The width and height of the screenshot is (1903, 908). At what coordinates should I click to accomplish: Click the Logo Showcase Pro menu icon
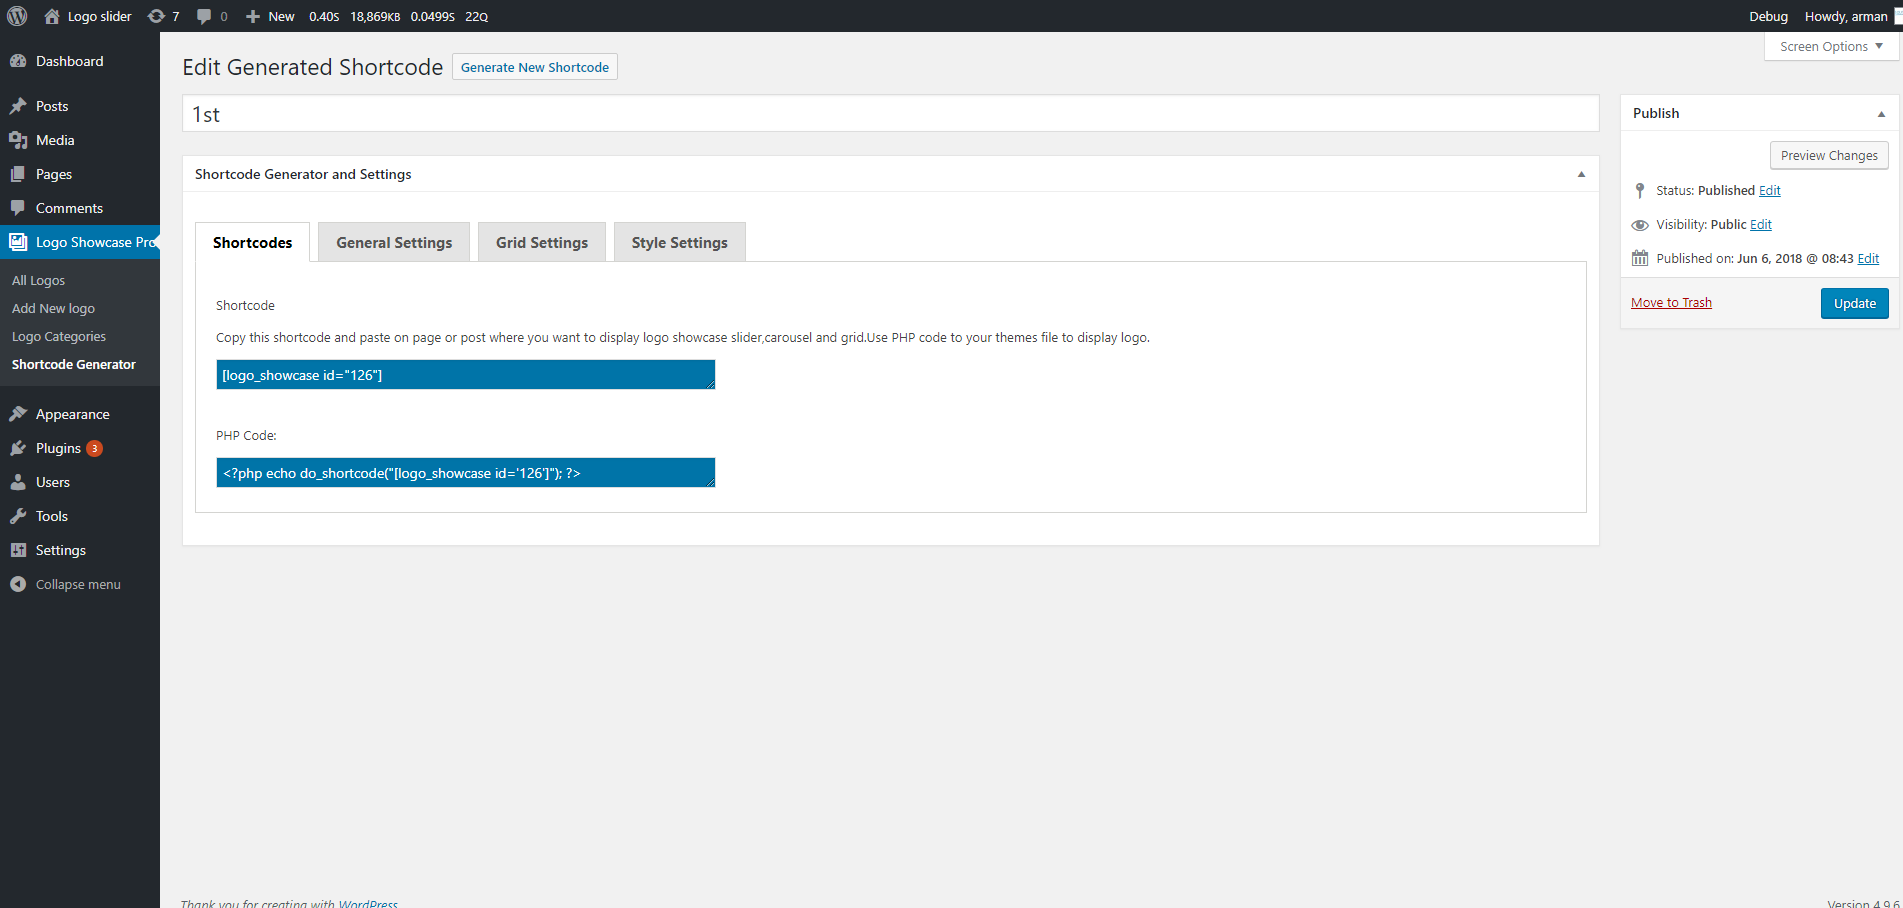click(18, 242)
